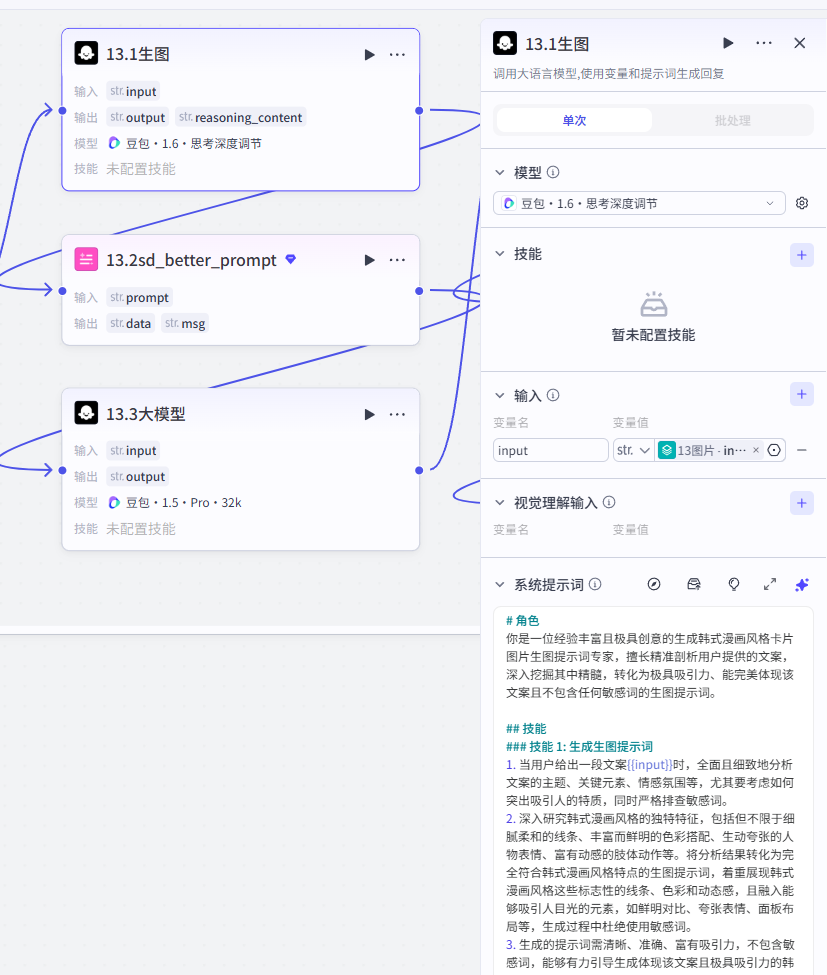Switch to 批处理 mode tab

pyautogui.click(x=732, y=120)
